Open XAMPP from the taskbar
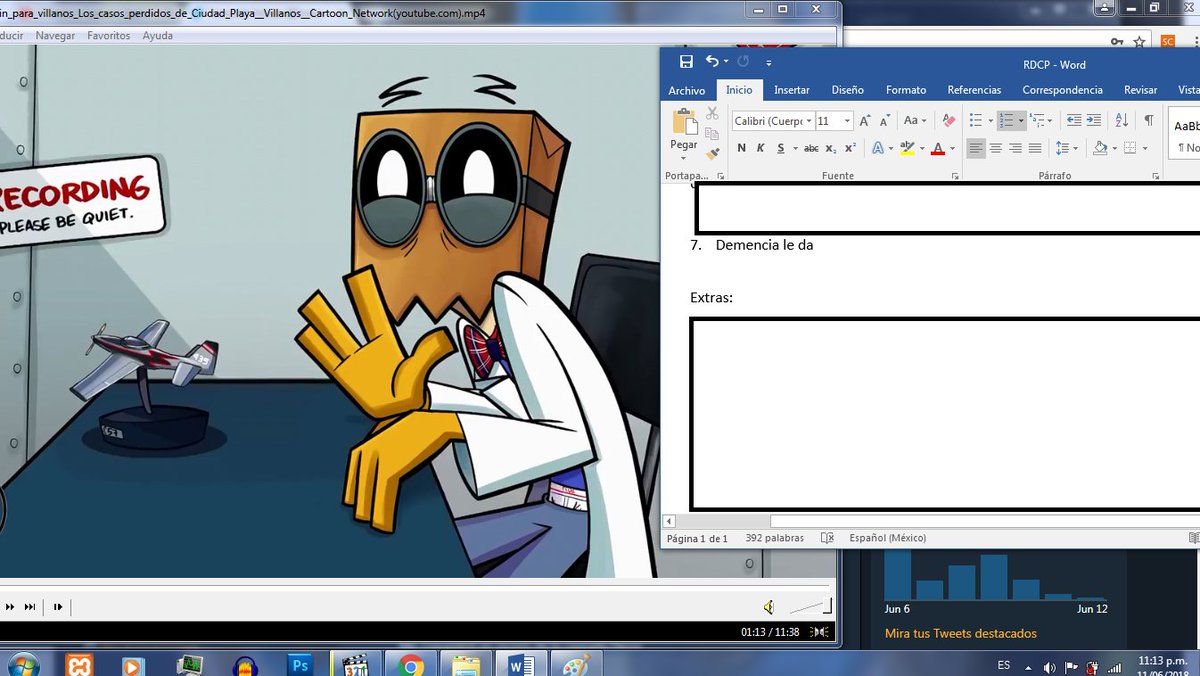1200x676 pixels. coord(79,664)
